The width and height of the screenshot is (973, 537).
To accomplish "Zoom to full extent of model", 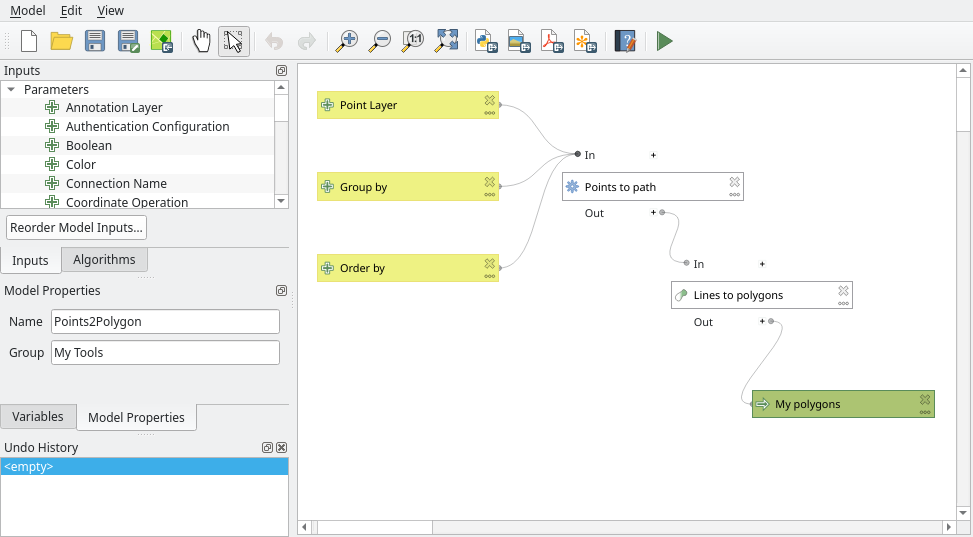I will tap(446, 41).
